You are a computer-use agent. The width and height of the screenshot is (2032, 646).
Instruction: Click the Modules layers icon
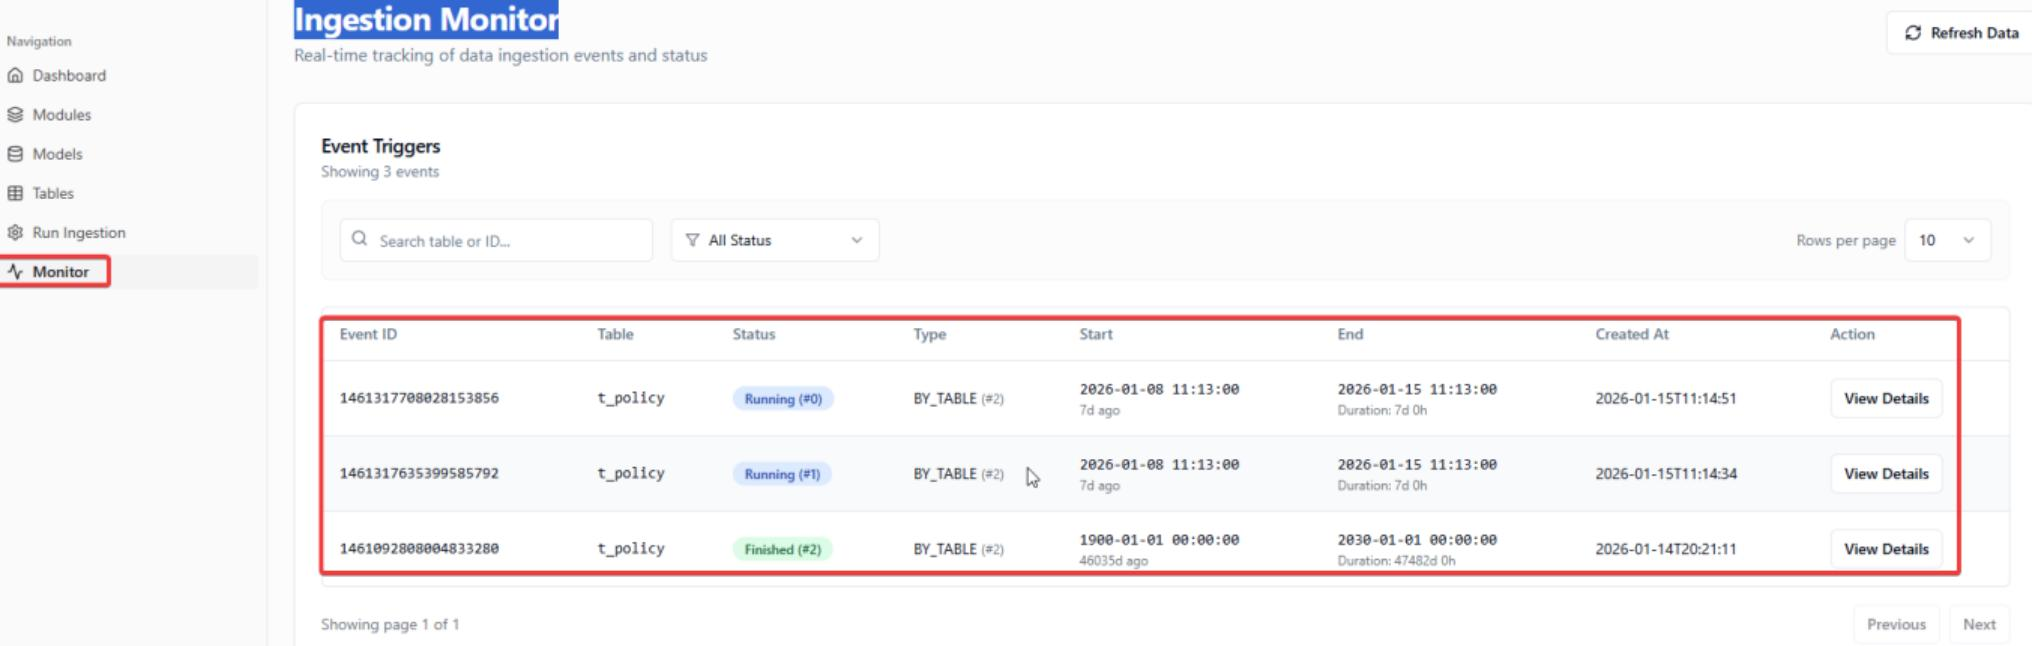tap(15, 114)
